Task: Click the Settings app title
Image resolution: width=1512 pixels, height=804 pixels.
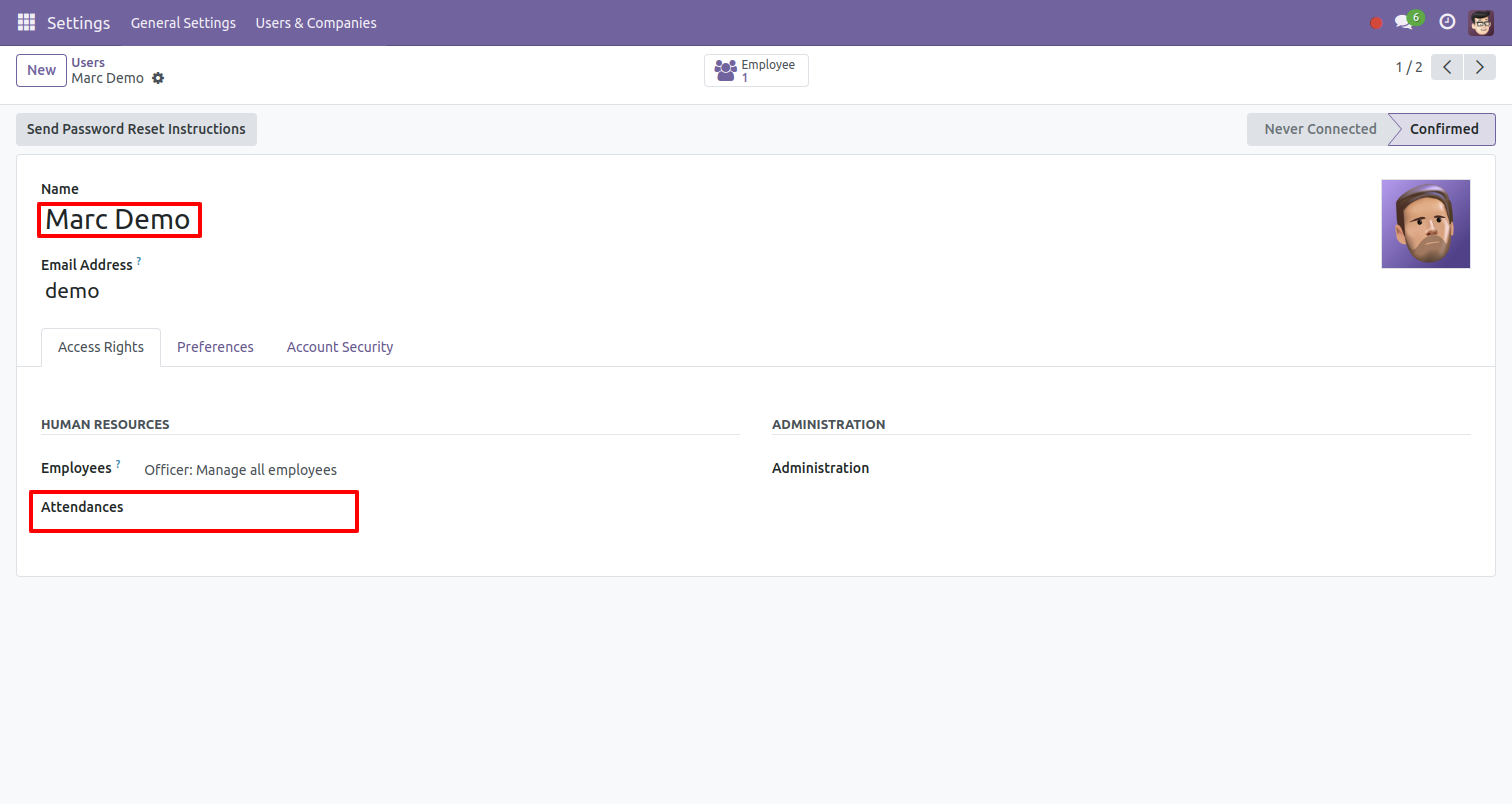Action: point(79,22)
